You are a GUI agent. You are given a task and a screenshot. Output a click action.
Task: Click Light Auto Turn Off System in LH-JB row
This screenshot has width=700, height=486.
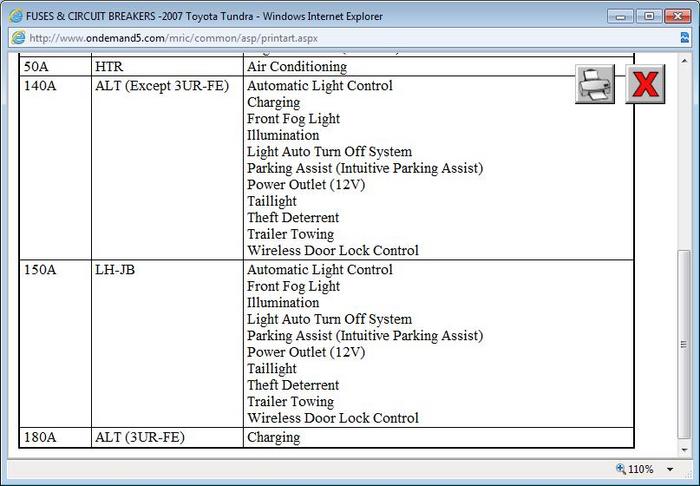329,319
